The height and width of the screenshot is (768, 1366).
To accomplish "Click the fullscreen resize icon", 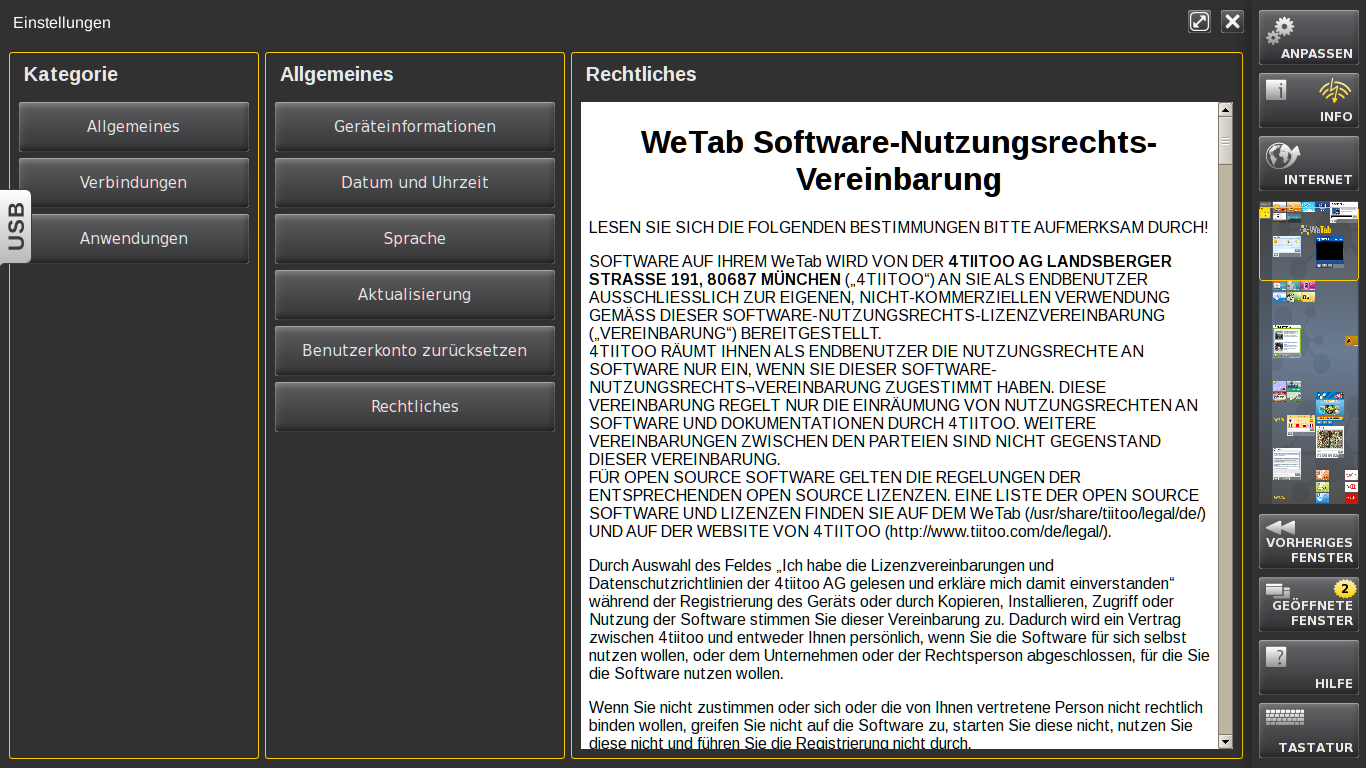I will click(1199, 21).
